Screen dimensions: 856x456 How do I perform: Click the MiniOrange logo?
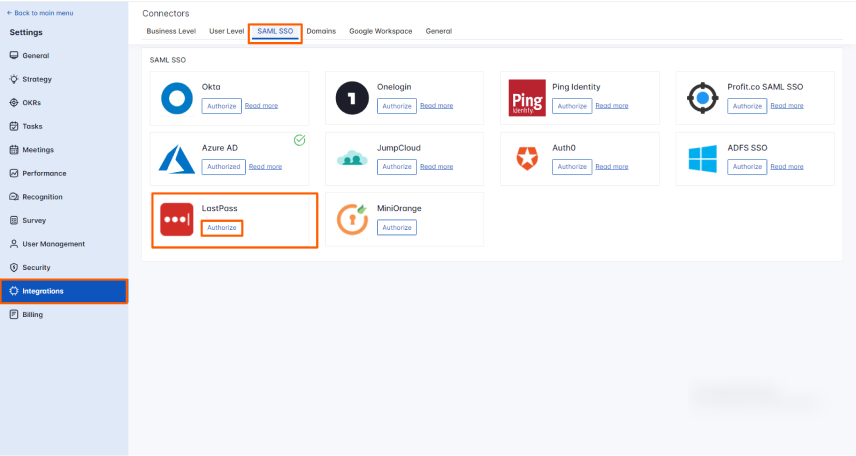[x=352, y=219]
